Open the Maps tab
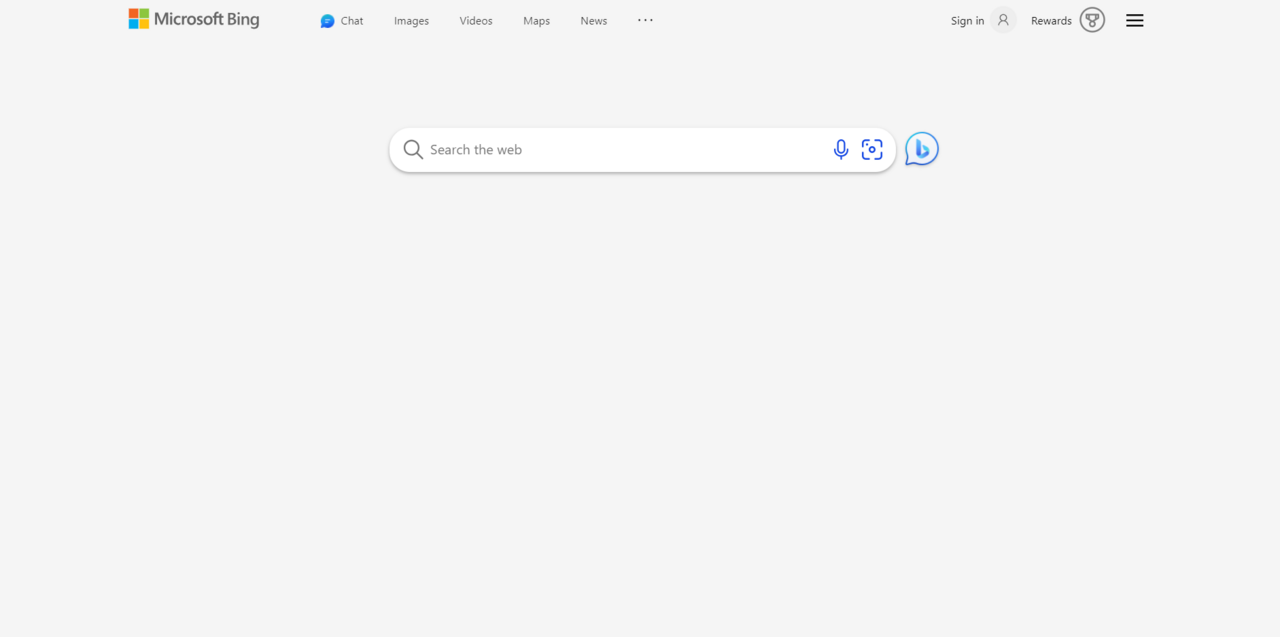This screenshot has width=1280, height=637. tap(536, 21)
